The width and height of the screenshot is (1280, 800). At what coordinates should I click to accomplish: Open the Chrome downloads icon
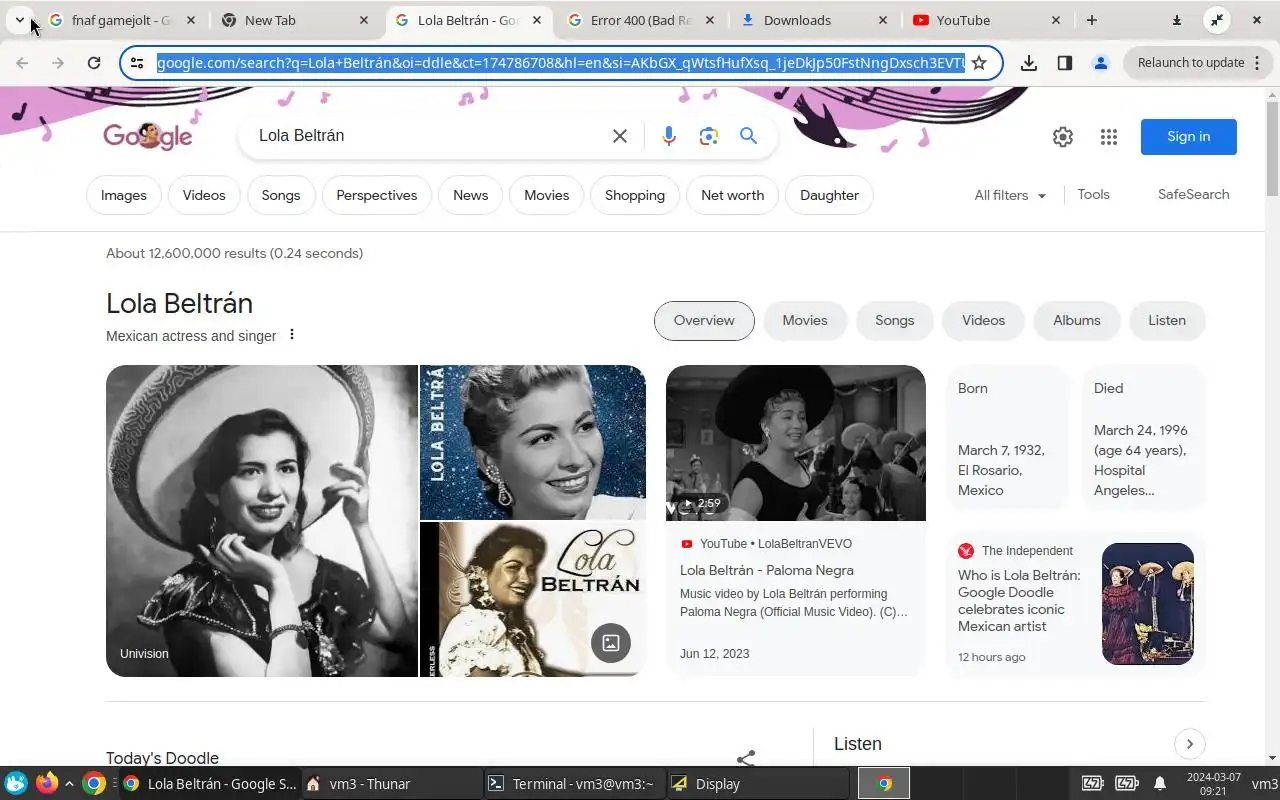pyautogui.click(x=1028, y=63)
